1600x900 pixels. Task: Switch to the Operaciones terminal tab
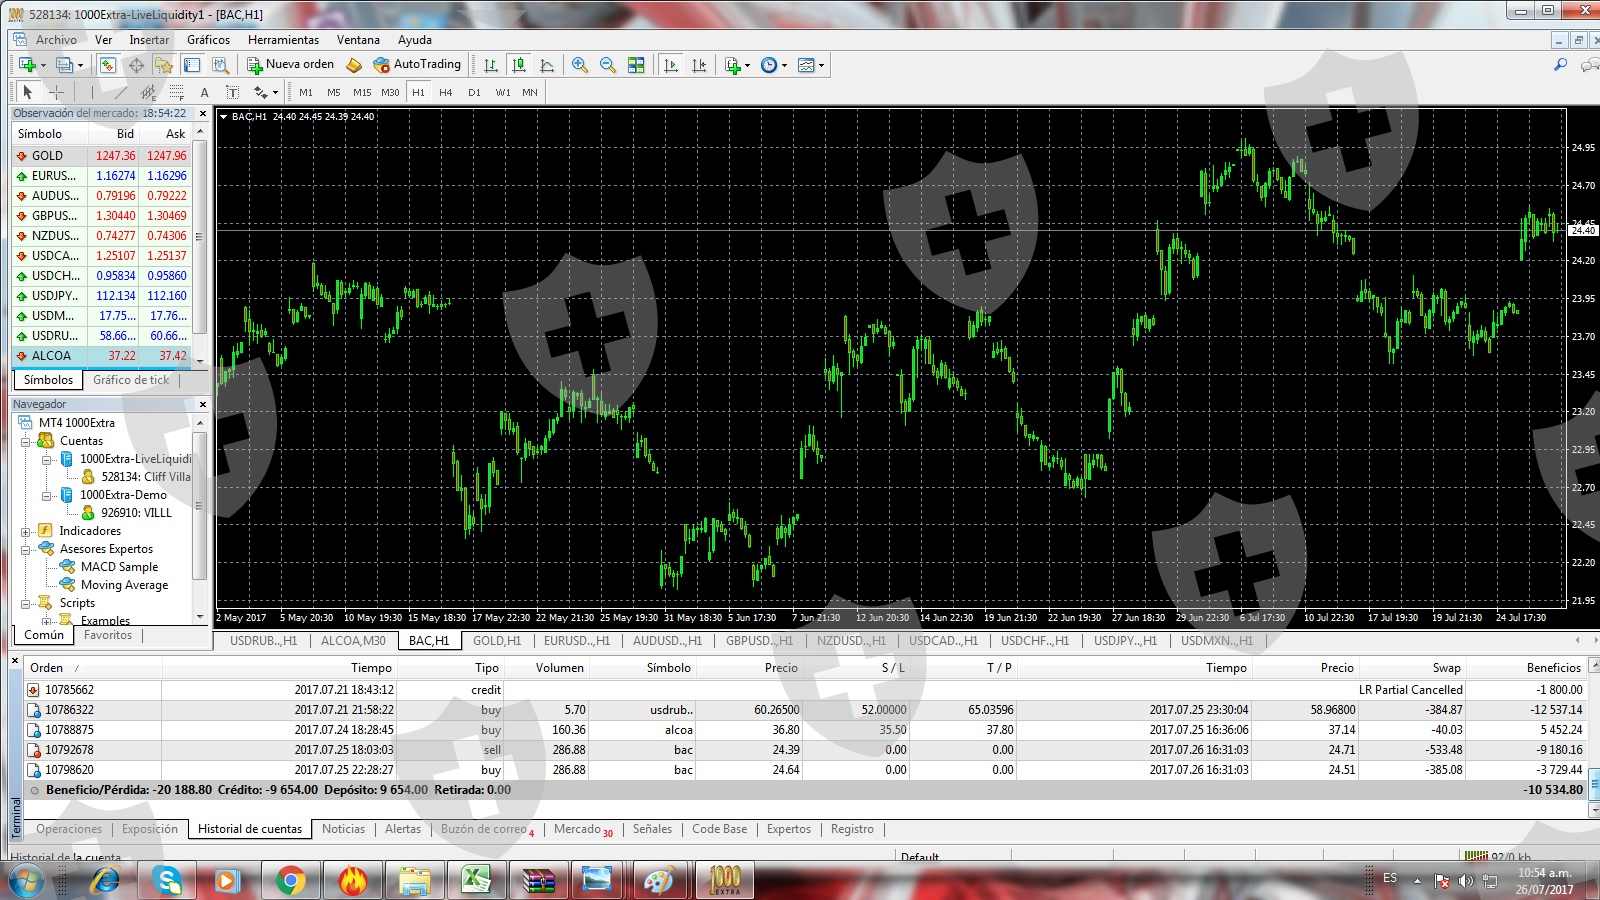(x=69, y=829)
